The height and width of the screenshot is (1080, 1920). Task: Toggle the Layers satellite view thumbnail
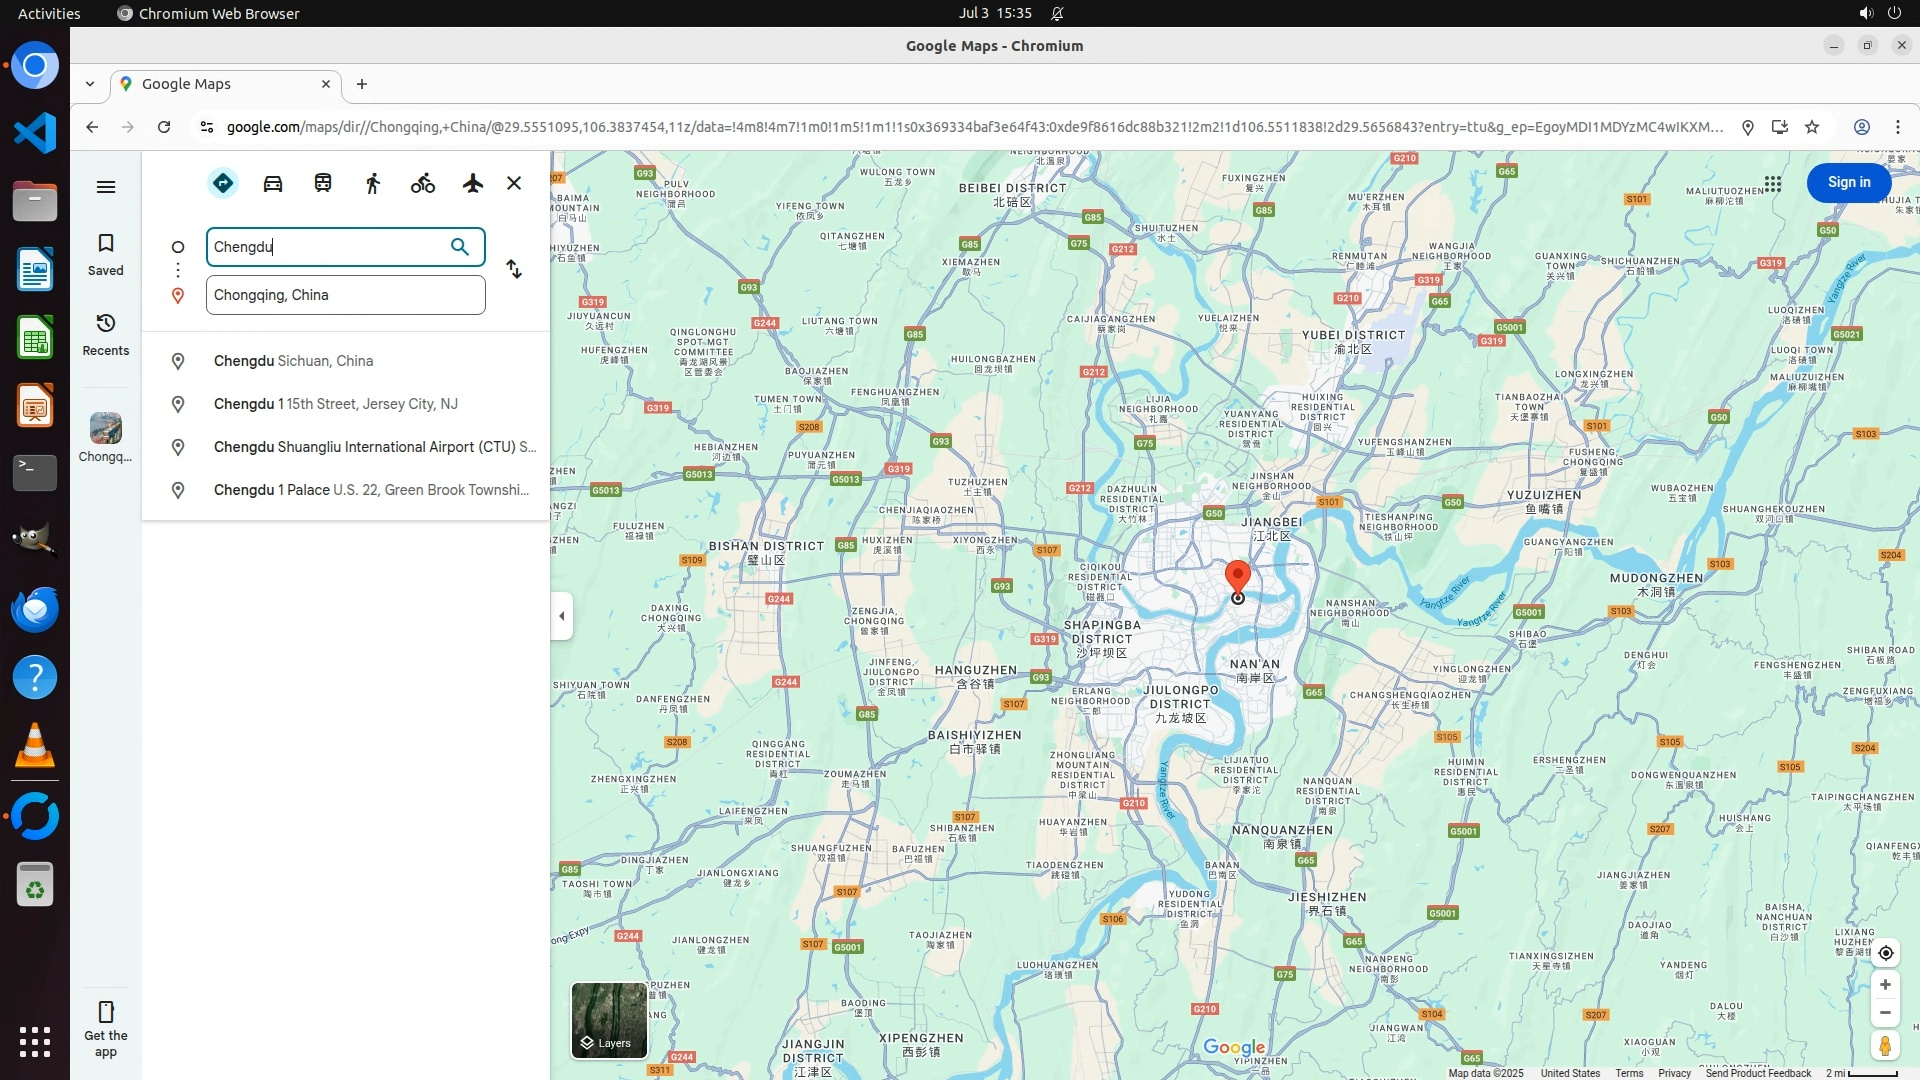point(609,1020)
